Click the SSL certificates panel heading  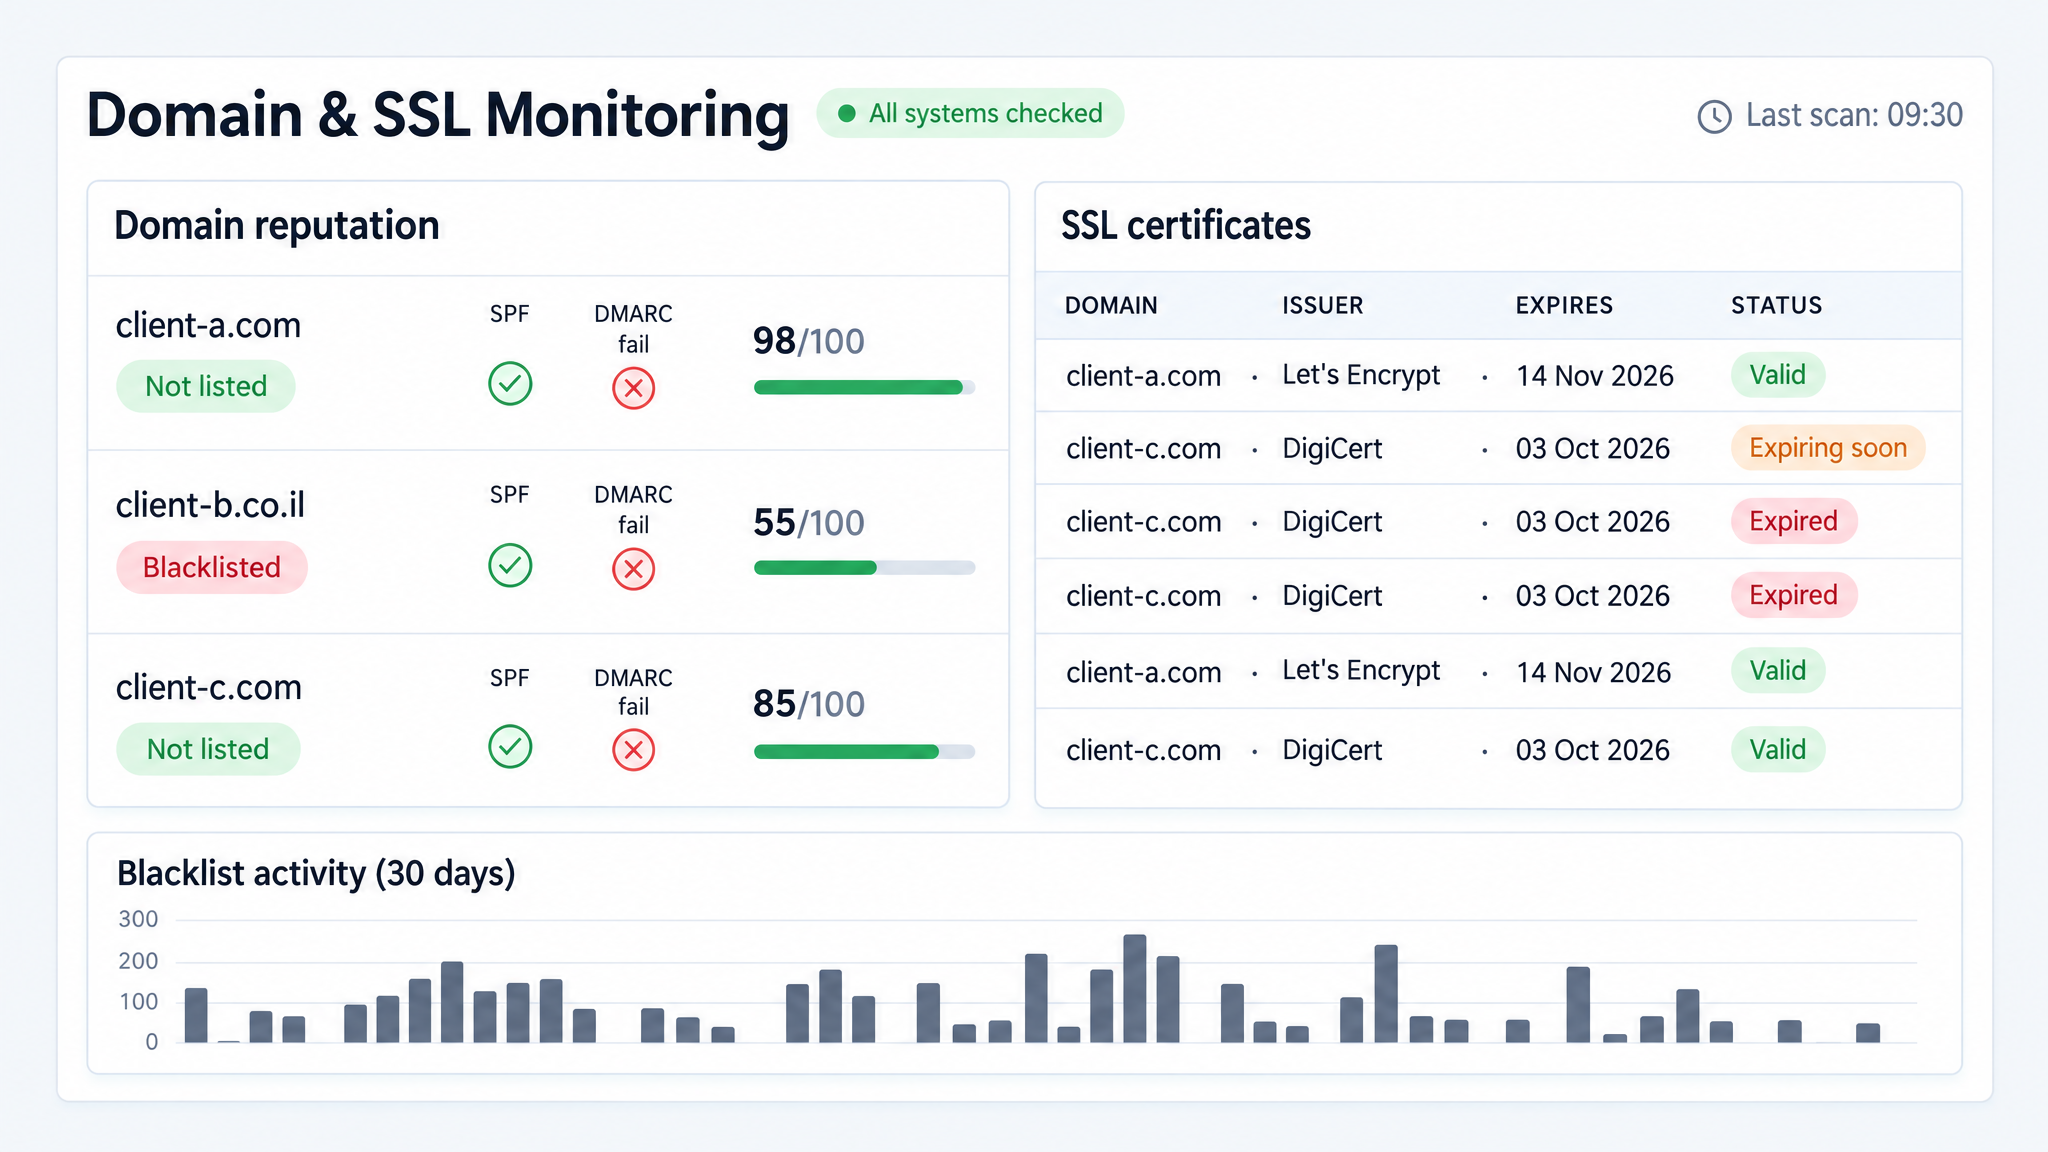click(x=1185, y=226)
